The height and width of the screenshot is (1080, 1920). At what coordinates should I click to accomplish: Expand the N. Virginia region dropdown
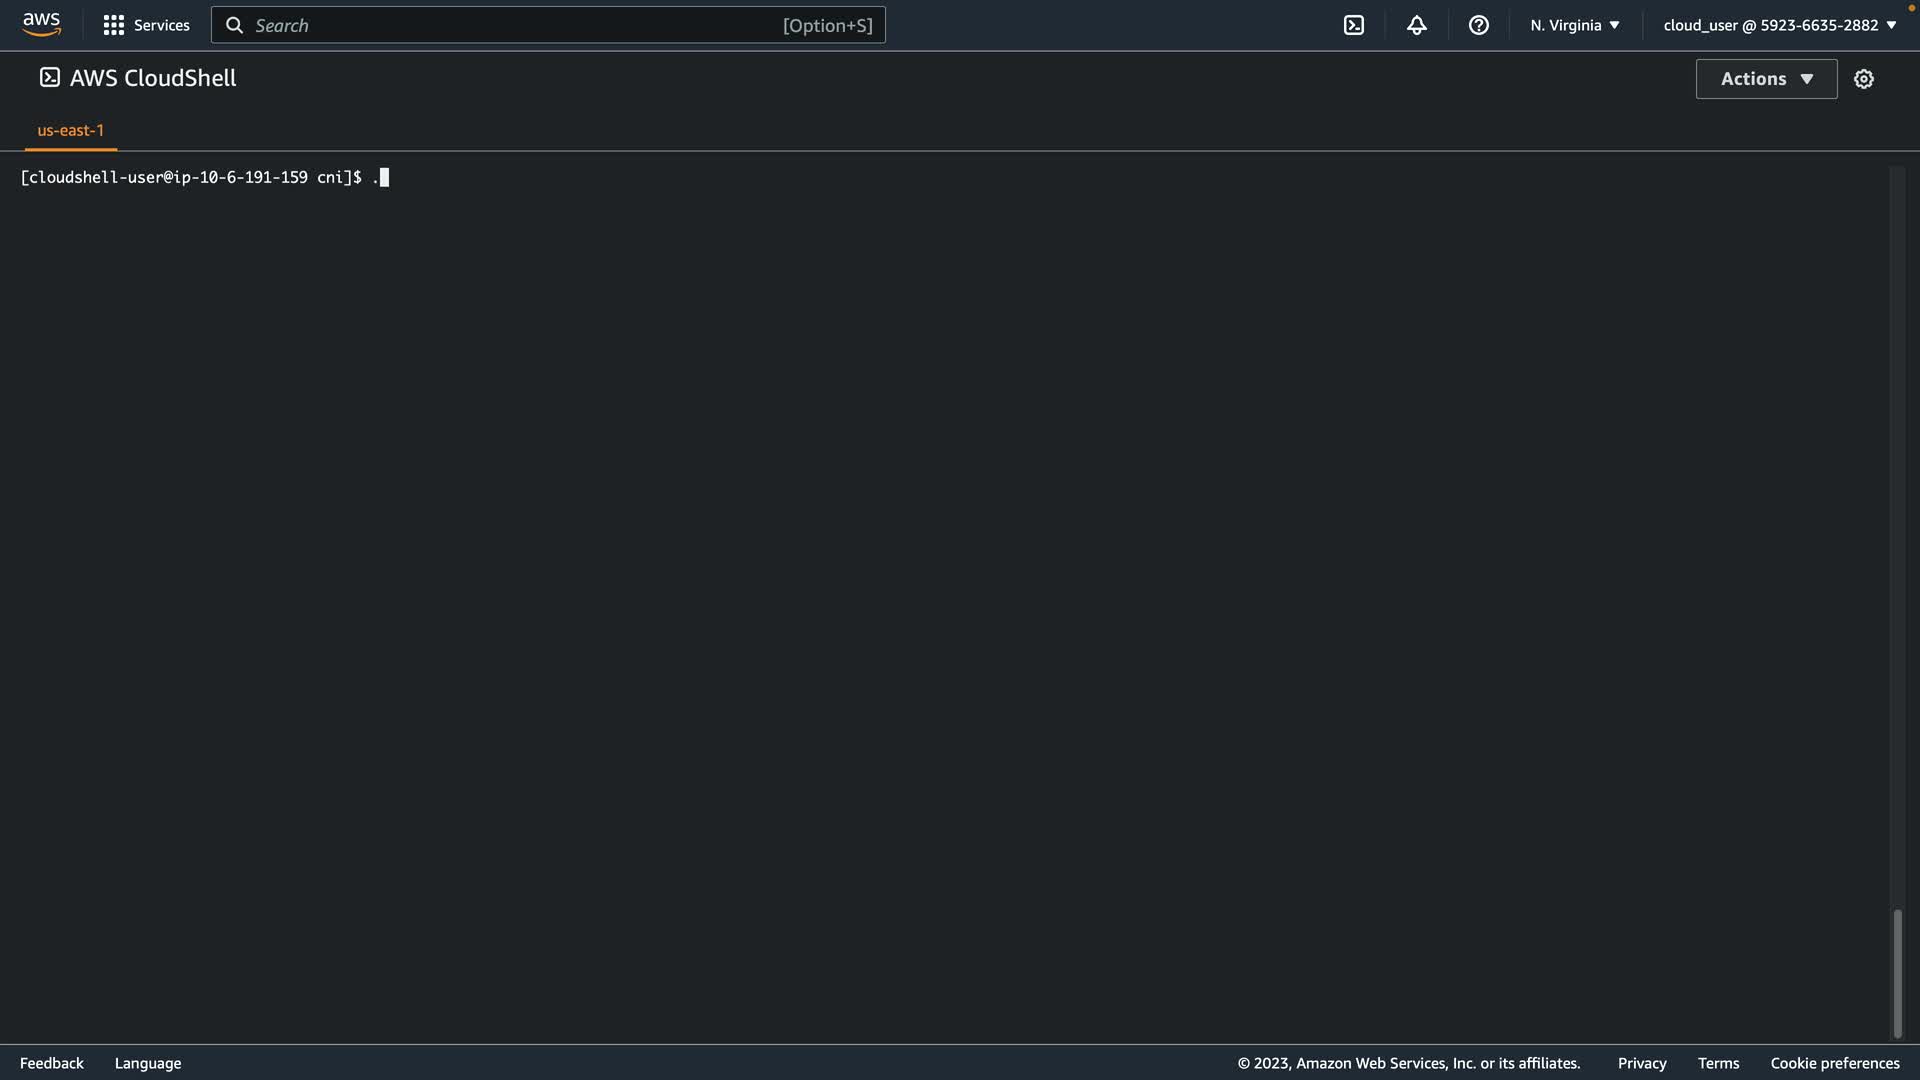(x=1574, y=25)
